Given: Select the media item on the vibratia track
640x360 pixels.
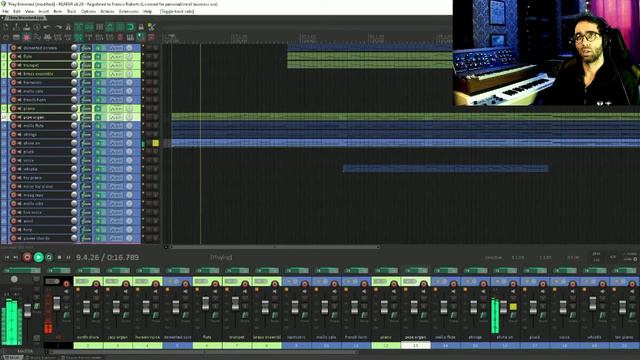Looking at the screenshot, I should (445, 169).
